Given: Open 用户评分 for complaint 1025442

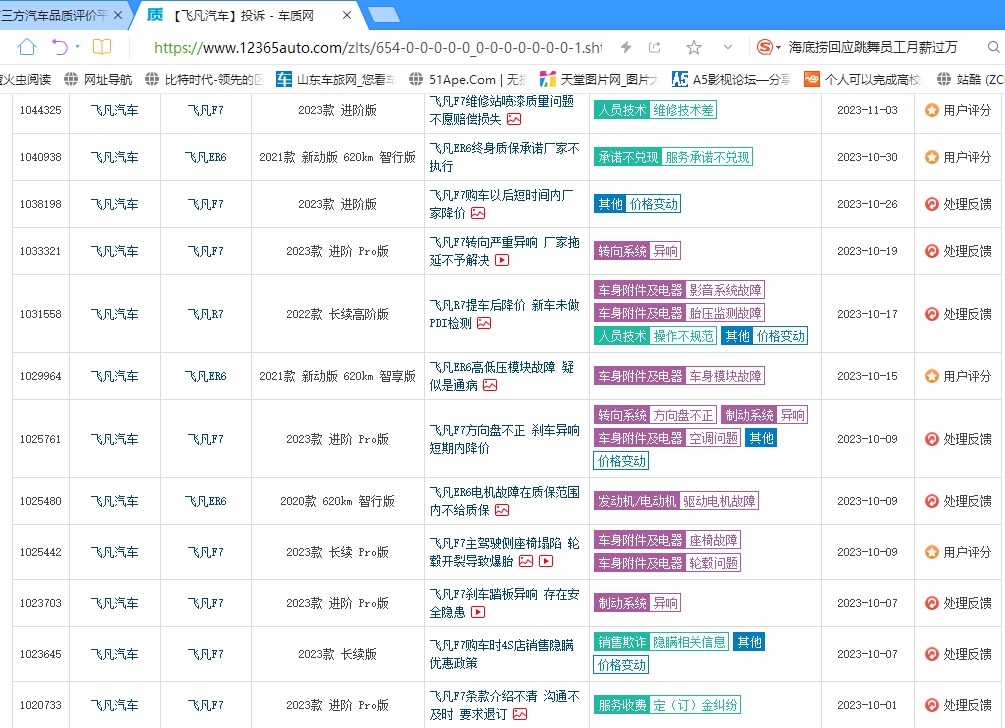Looking at the screenshot, I should coord(958,552).
